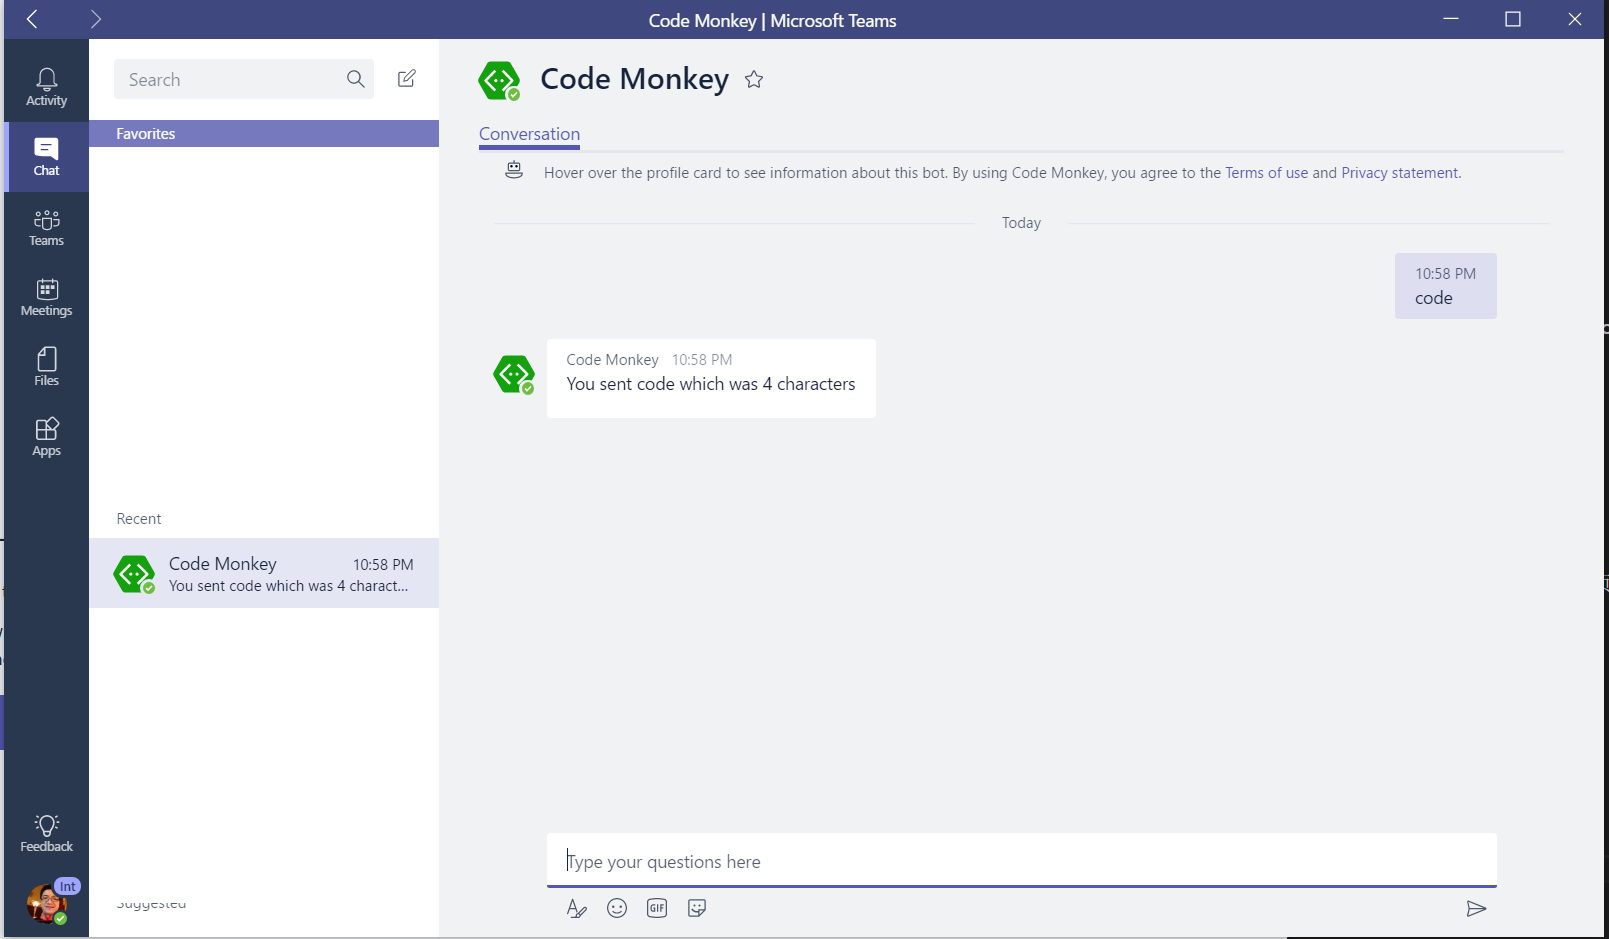Screen dimensions: 1609x939
Task: Open the Terms of use link
Action: tap(1266, 173)
